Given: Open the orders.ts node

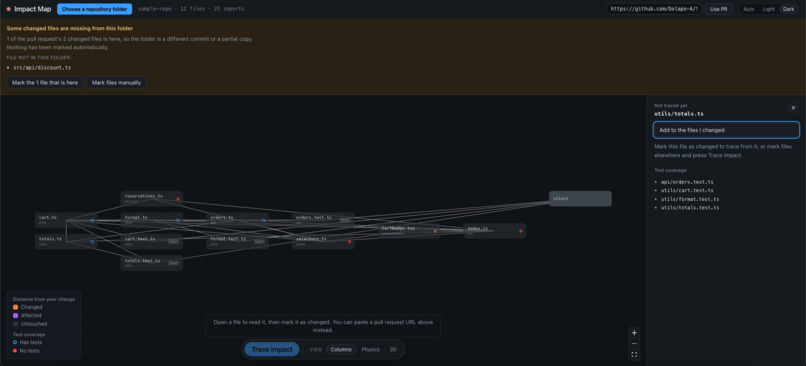Looking at the screenshot, I should pyautogui.click(x=237, y=220).
